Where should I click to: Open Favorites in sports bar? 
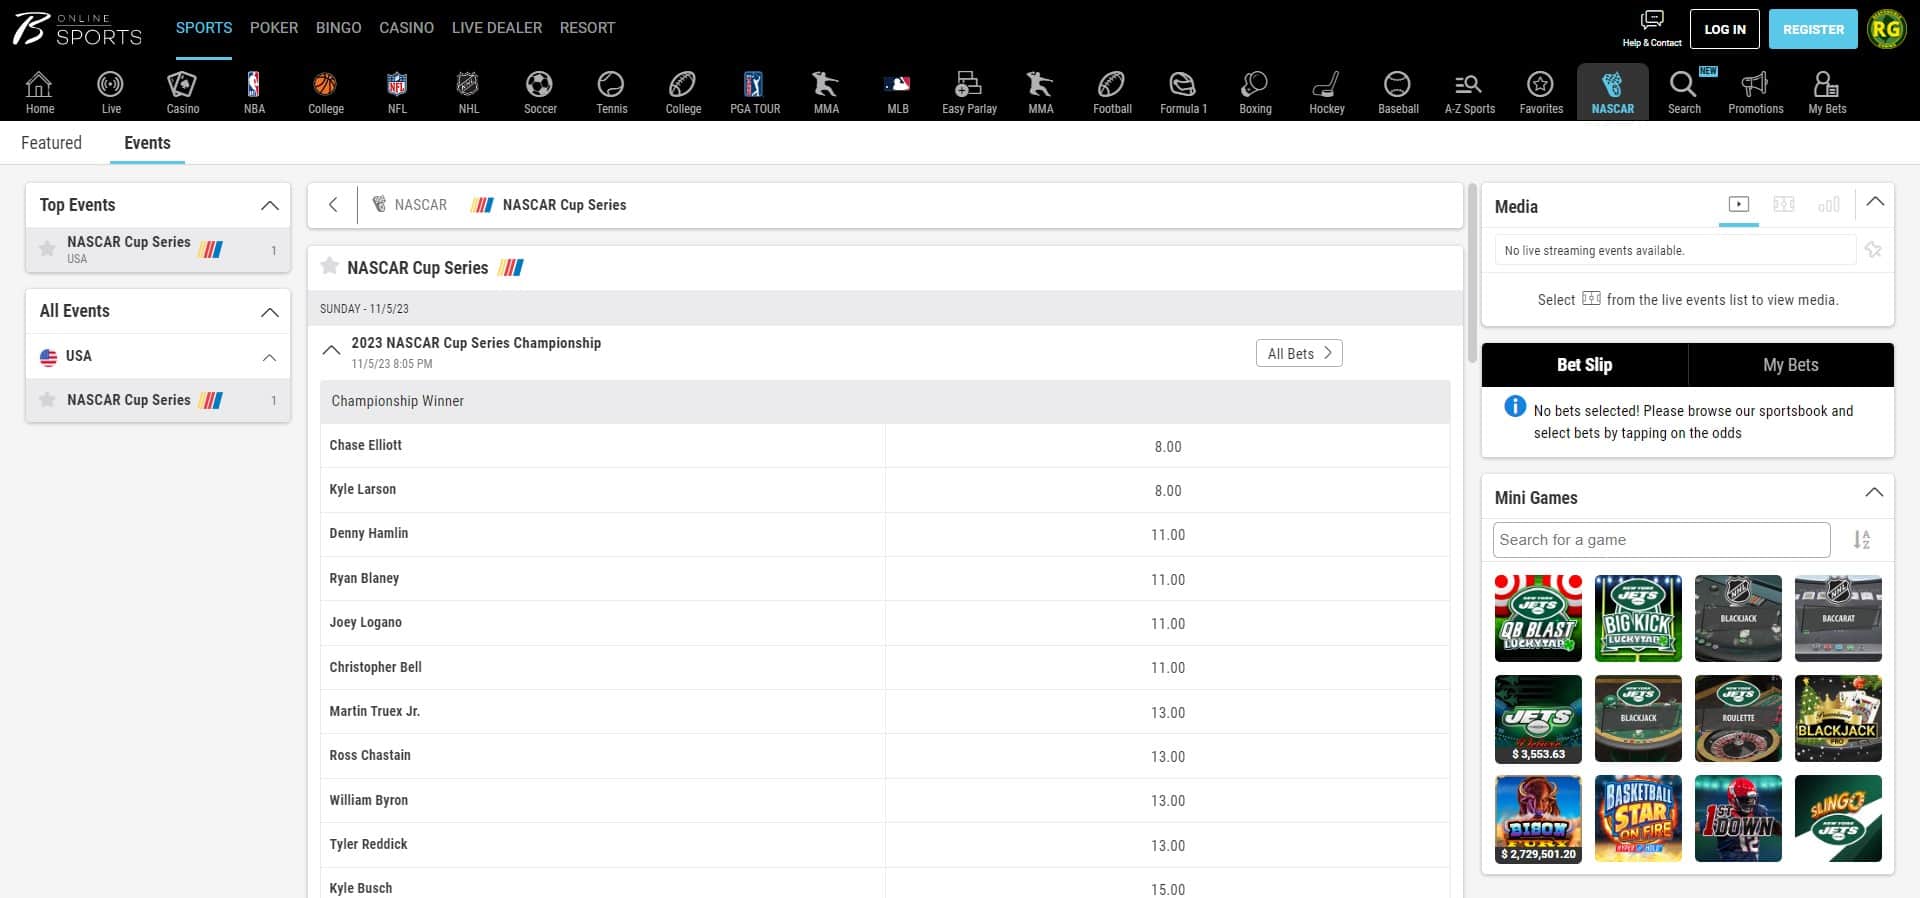click(x=1541, y=93)
